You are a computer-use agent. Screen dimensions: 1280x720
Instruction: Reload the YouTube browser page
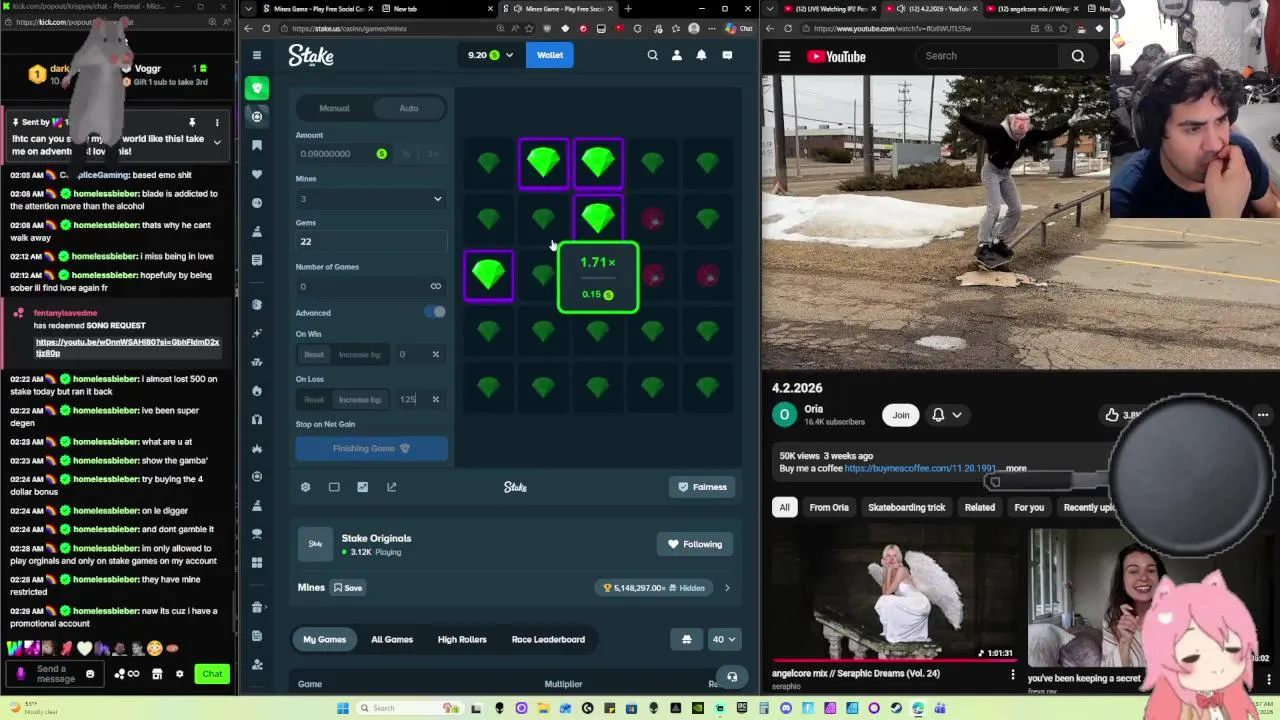pyautogui.click(x=788, y=29)
